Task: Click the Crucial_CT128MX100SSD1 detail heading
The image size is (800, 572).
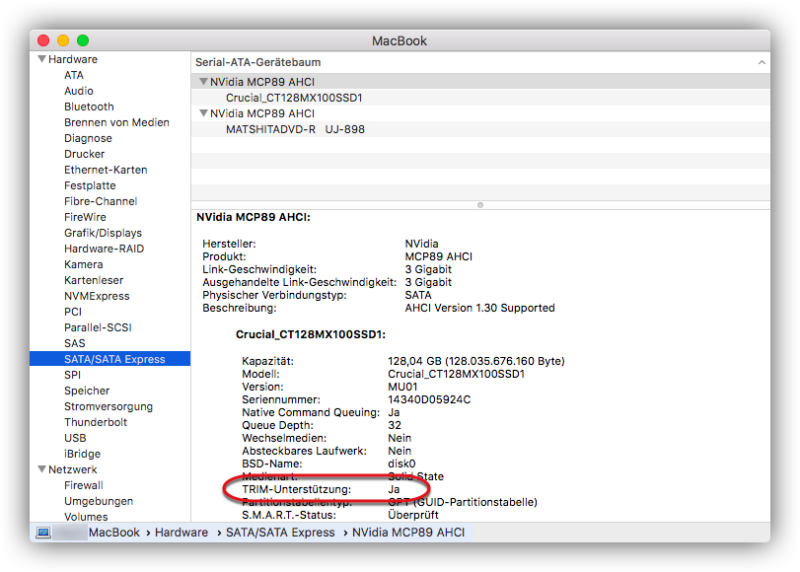Action: [311, 335]
